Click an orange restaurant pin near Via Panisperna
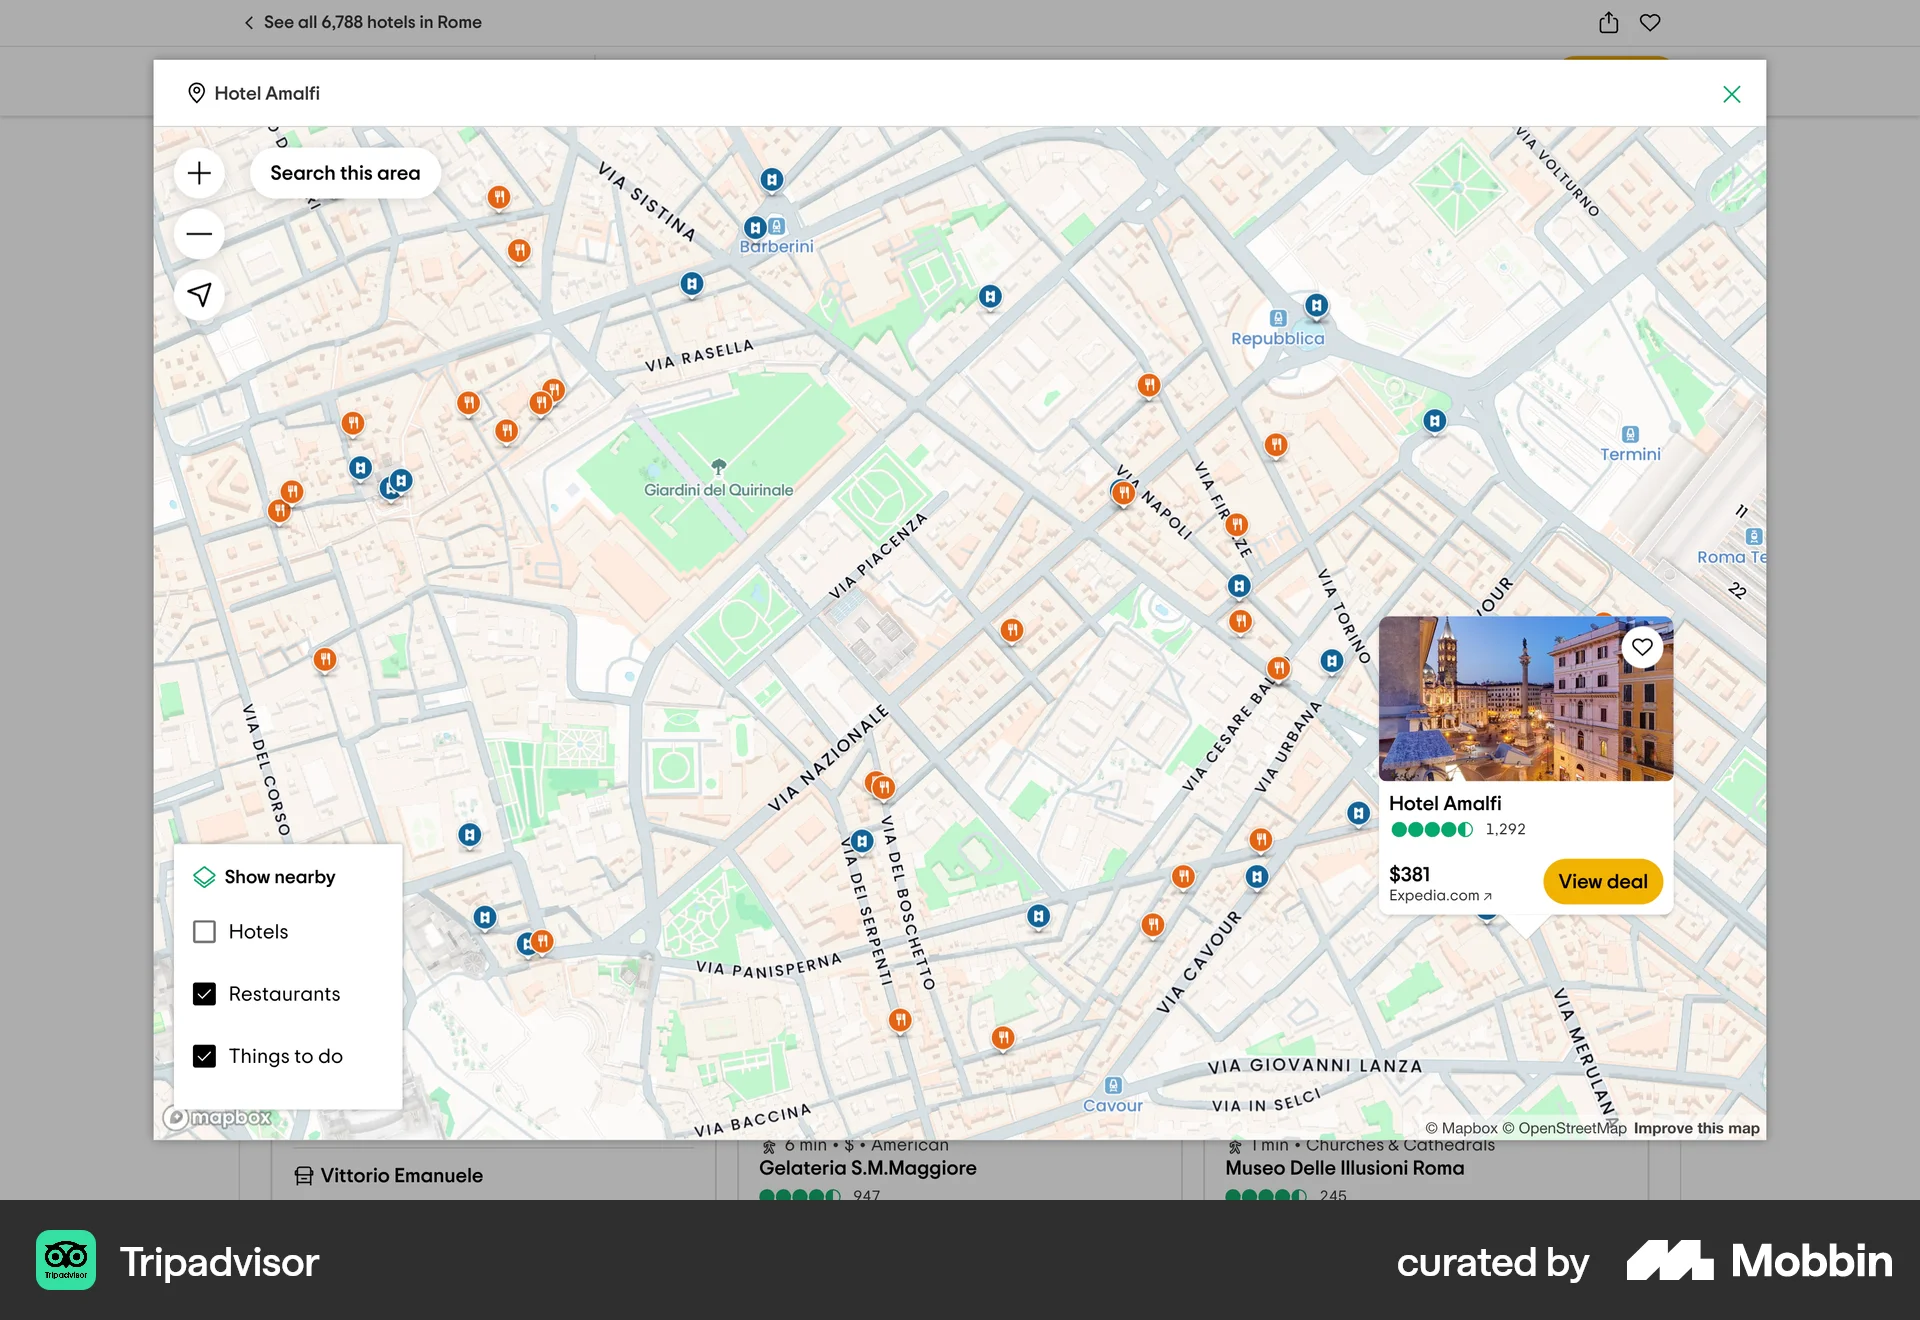Viewport: 1920px width, 1320px height. click(x=901, y=1020)
